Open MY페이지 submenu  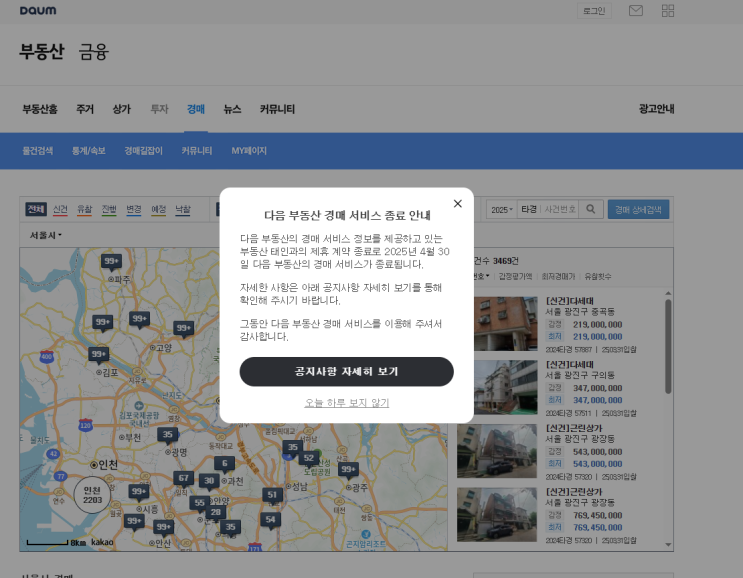[x=249, y=151]
